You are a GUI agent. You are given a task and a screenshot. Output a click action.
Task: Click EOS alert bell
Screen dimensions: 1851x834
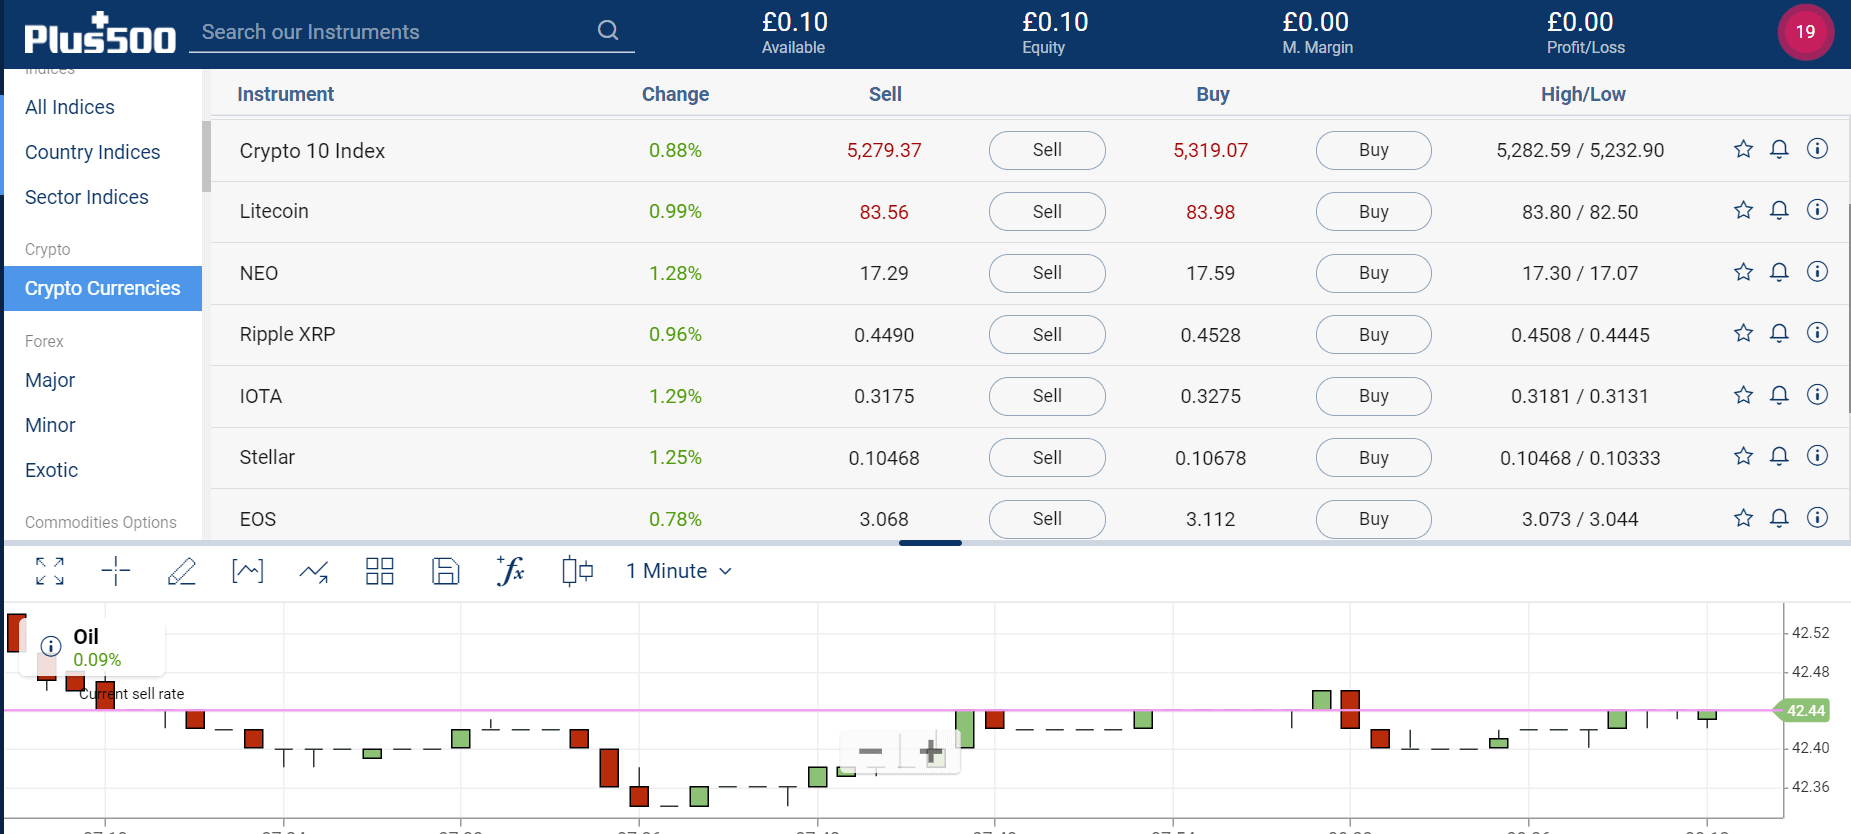click(1779, 518)
